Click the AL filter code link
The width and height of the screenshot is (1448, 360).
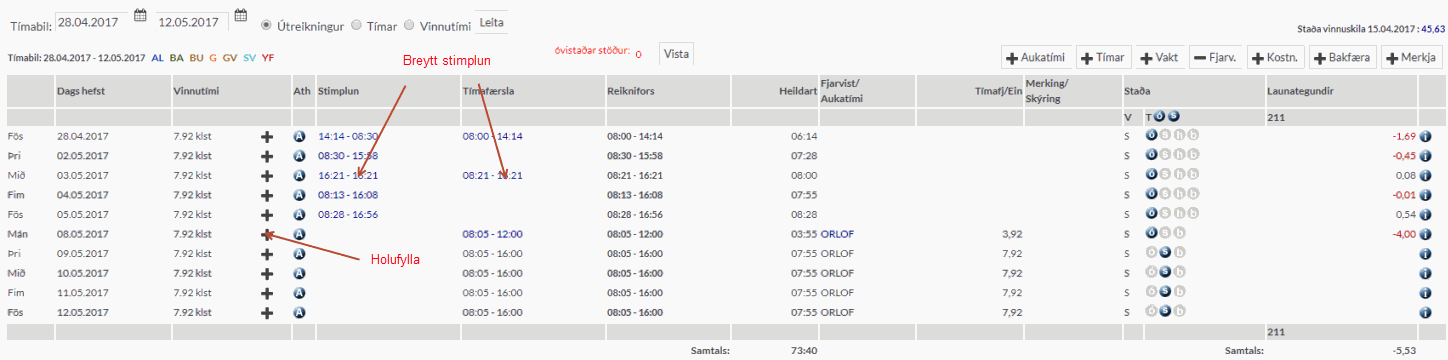tap(157, 58)
